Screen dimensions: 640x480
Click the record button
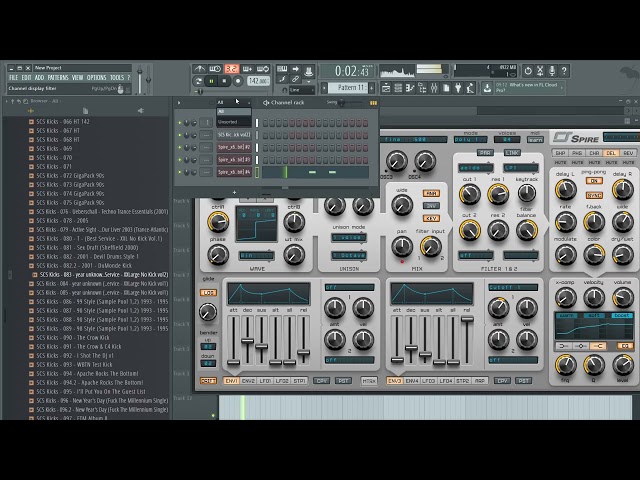coord(238,81)
